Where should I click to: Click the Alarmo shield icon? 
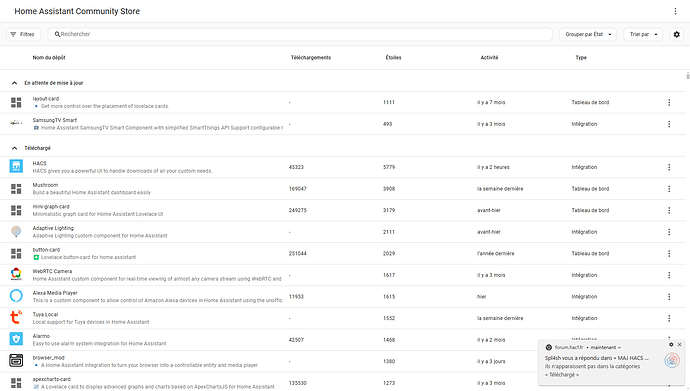click(16, 339)
